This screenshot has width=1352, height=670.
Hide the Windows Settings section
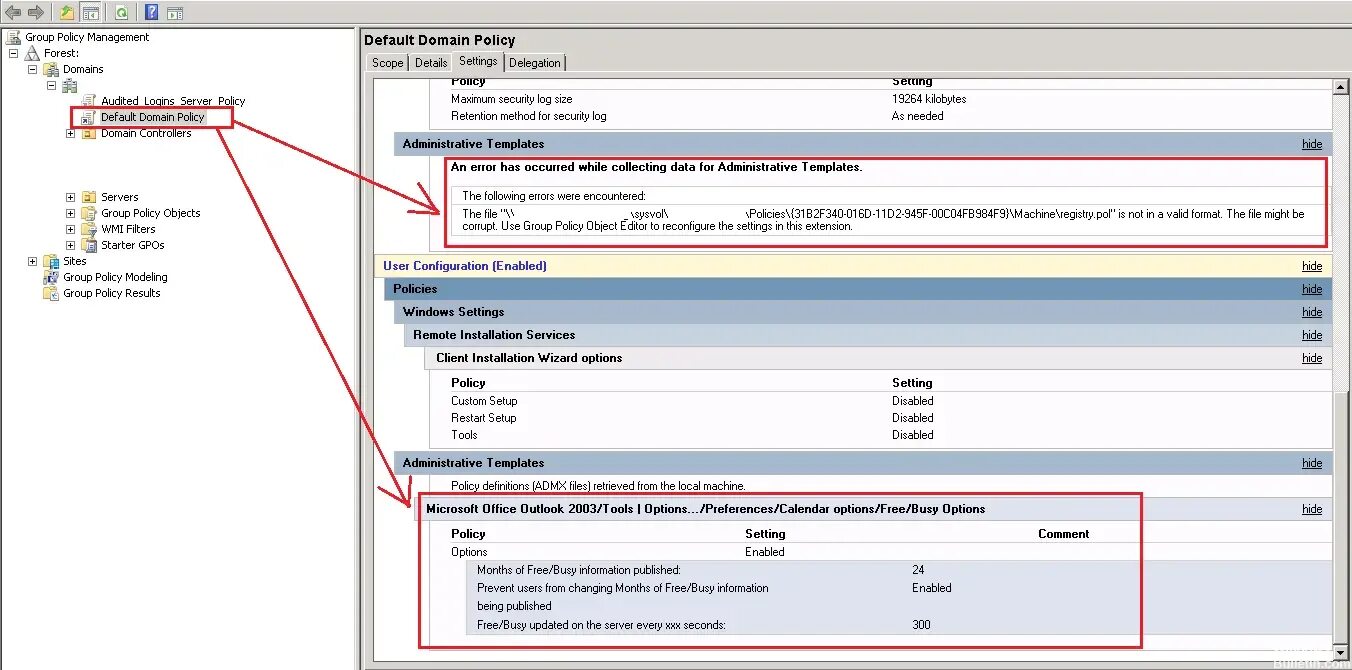click(1312, 312)
